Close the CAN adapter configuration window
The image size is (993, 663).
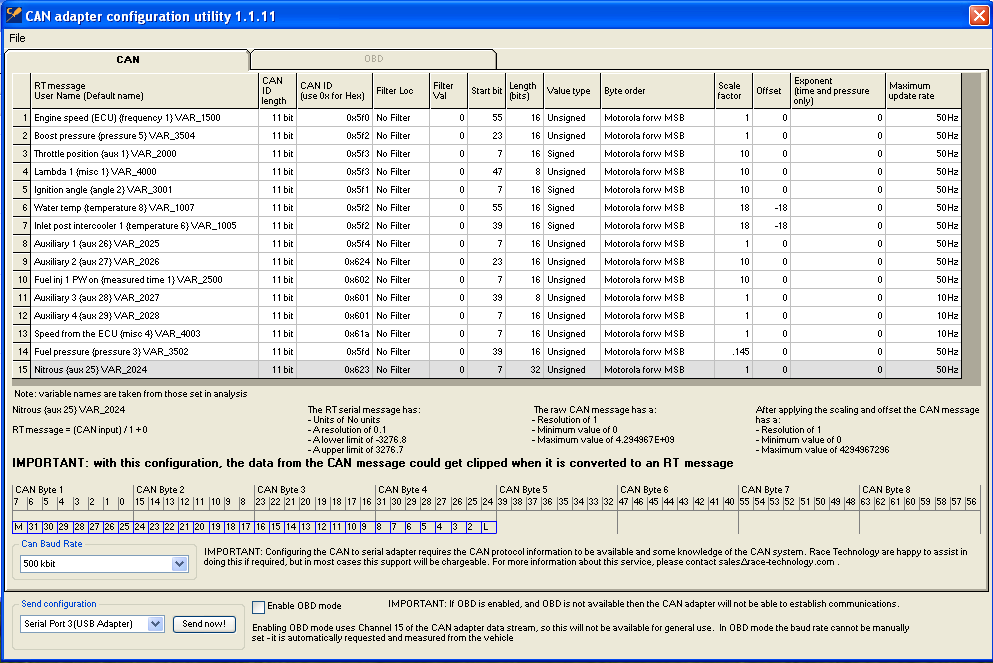click(x=977, y=15)
